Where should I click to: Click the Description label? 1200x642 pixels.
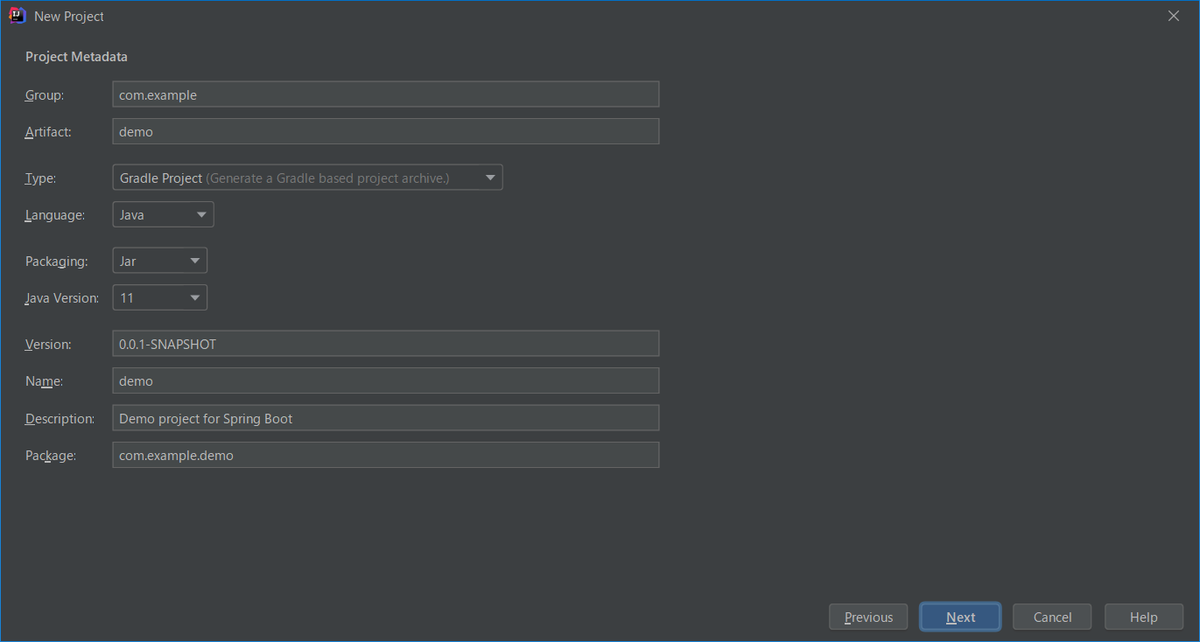(60, 418)
